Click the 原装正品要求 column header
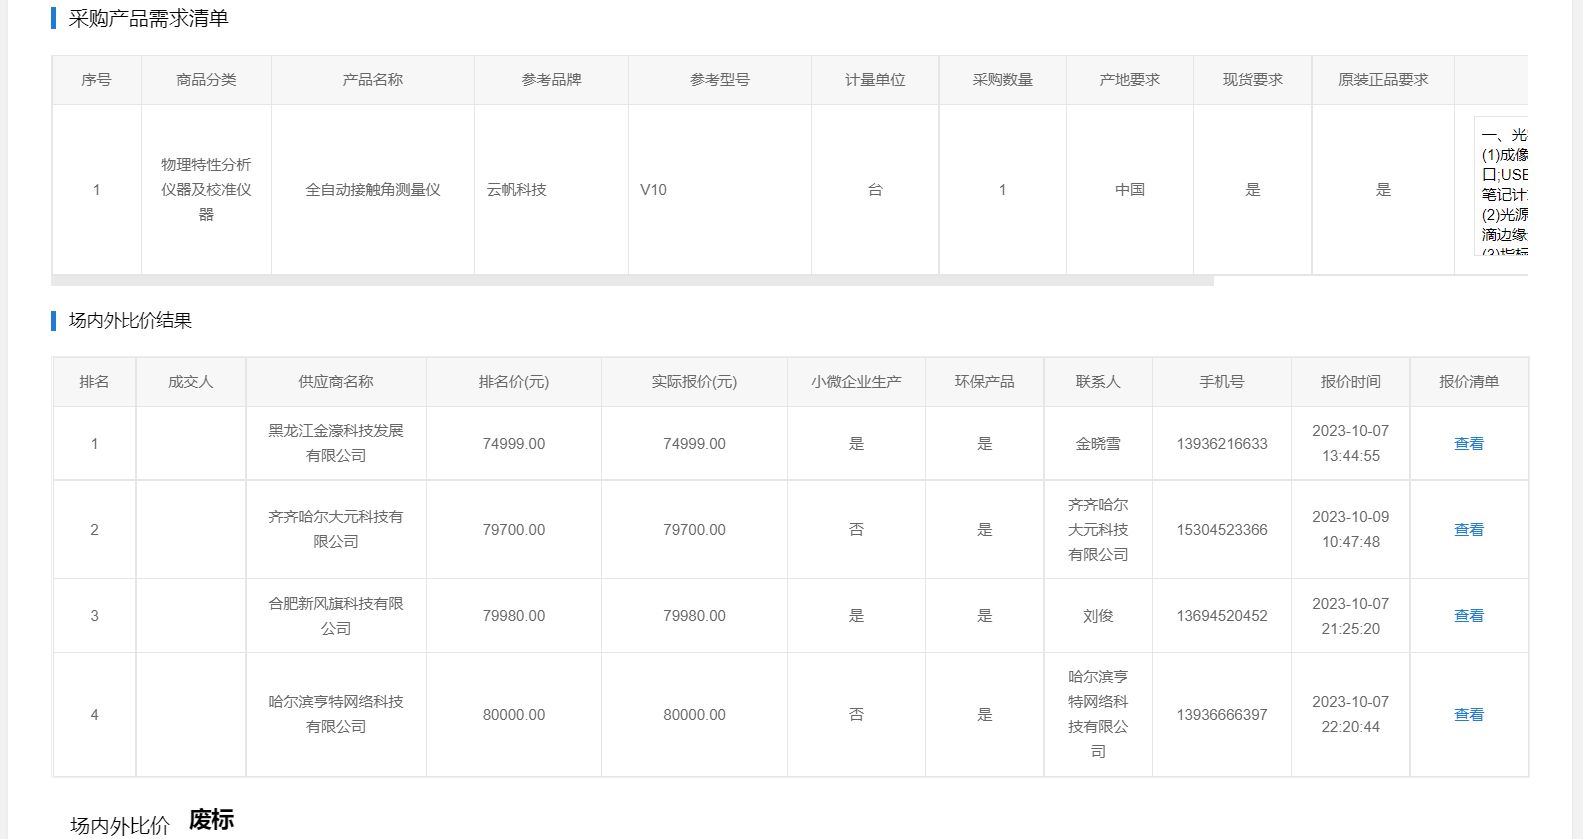The image size is (1583, 839). (x=1382, y=80)
